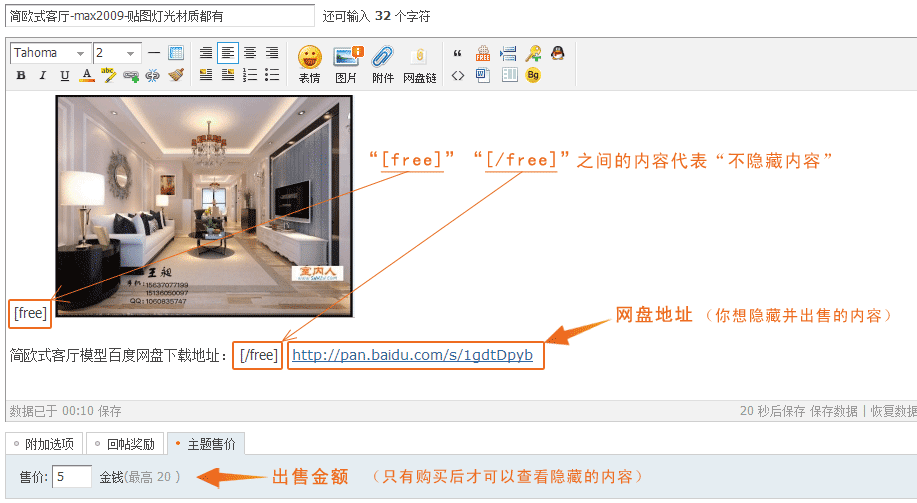Click the [/free] tag text in editor
This screenshot has height=503, width=917.
click(258, 355)
